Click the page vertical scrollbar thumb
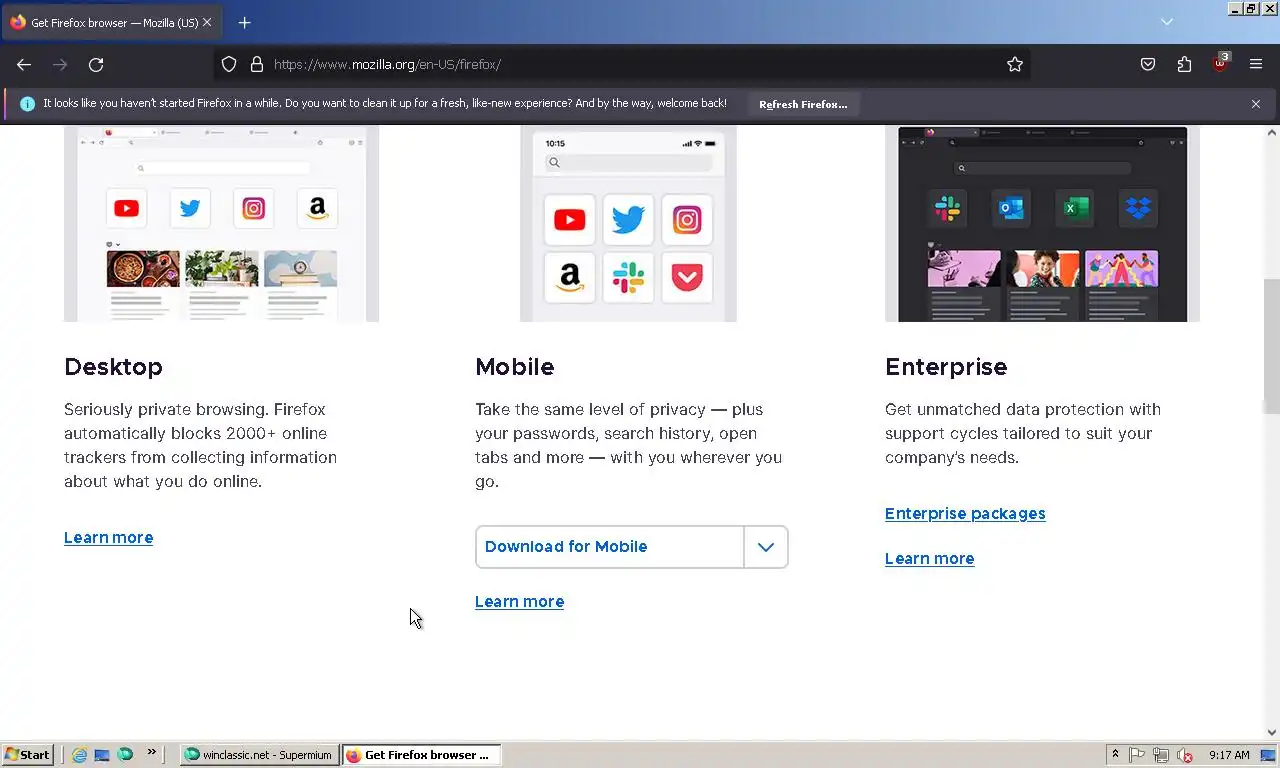Image resolution: width=1280 pixels, height=768 pixels. click(x=1272, y=345)
